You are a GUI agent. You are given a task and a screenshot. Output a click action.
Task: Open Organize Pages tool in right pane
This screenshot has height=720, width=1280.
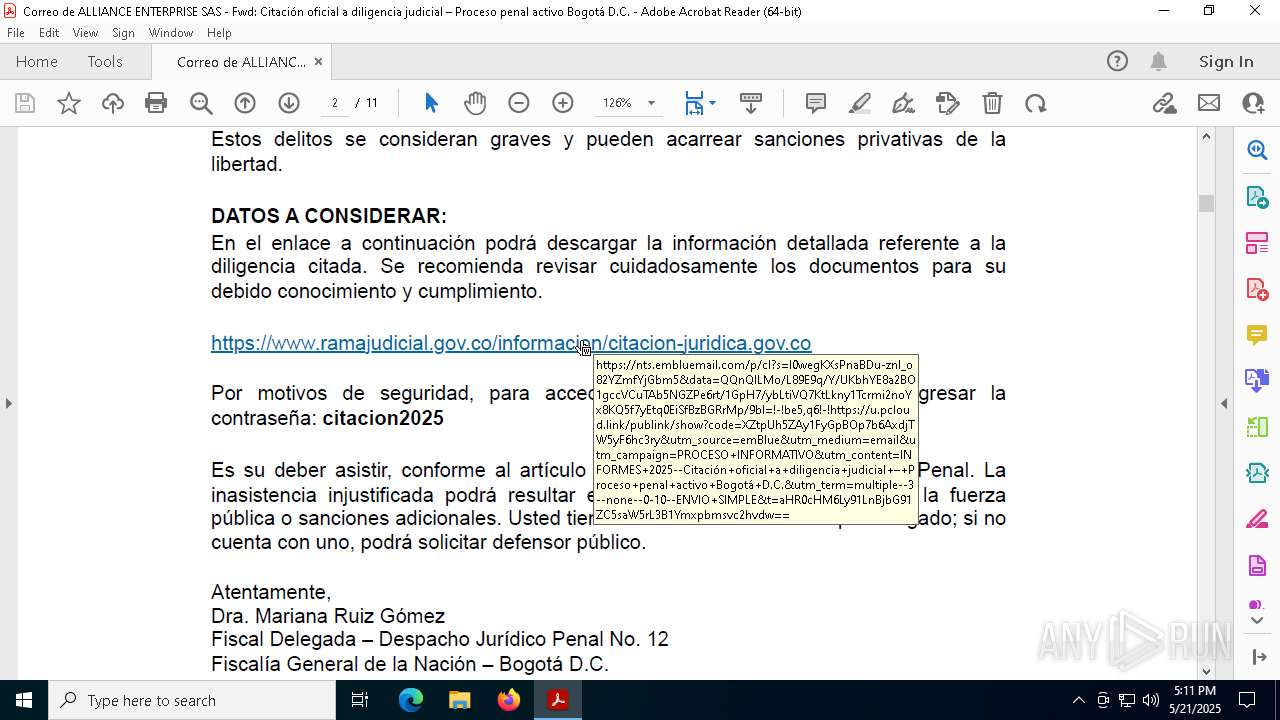click(1257, 243)
